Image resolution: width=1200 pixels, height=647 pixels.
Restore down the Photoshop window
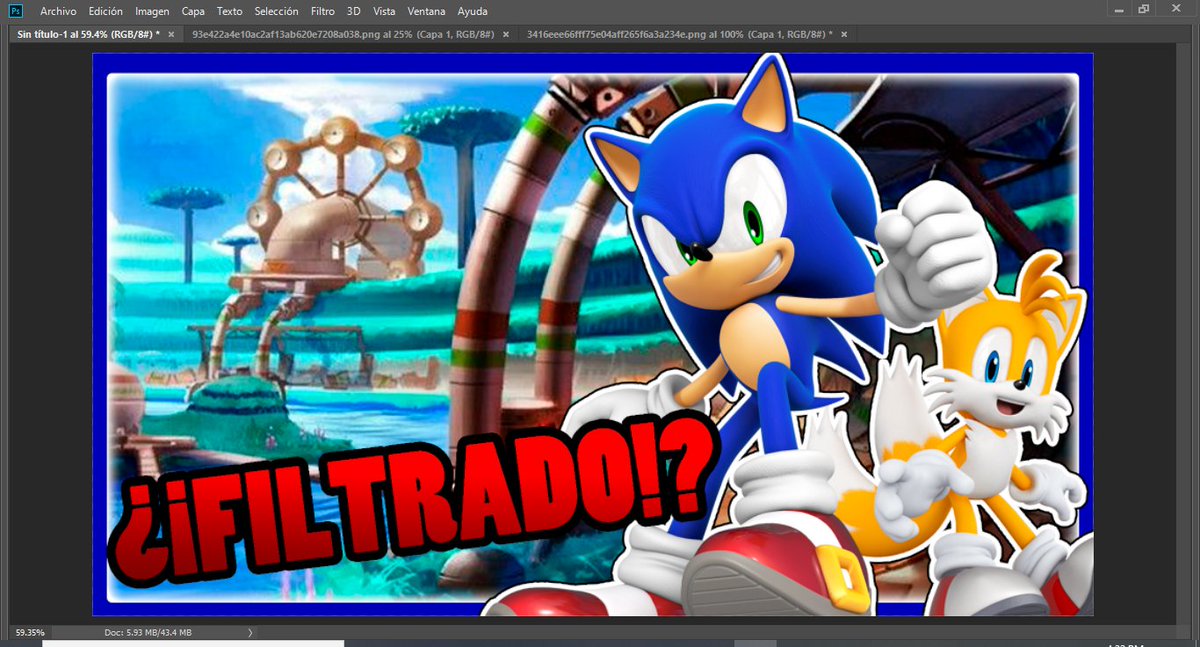pyautogui.click(x=1144, y=9)
